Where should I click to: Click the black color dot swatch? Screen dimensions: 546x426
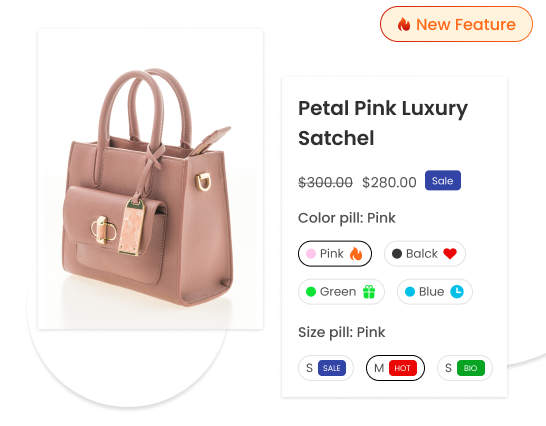397,254
